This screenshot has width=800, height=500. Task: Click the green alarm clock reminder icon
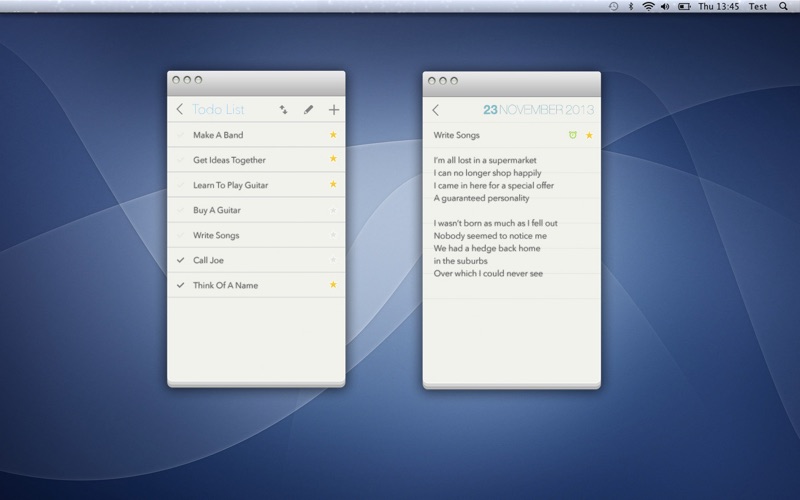click(x=572, y=135)
